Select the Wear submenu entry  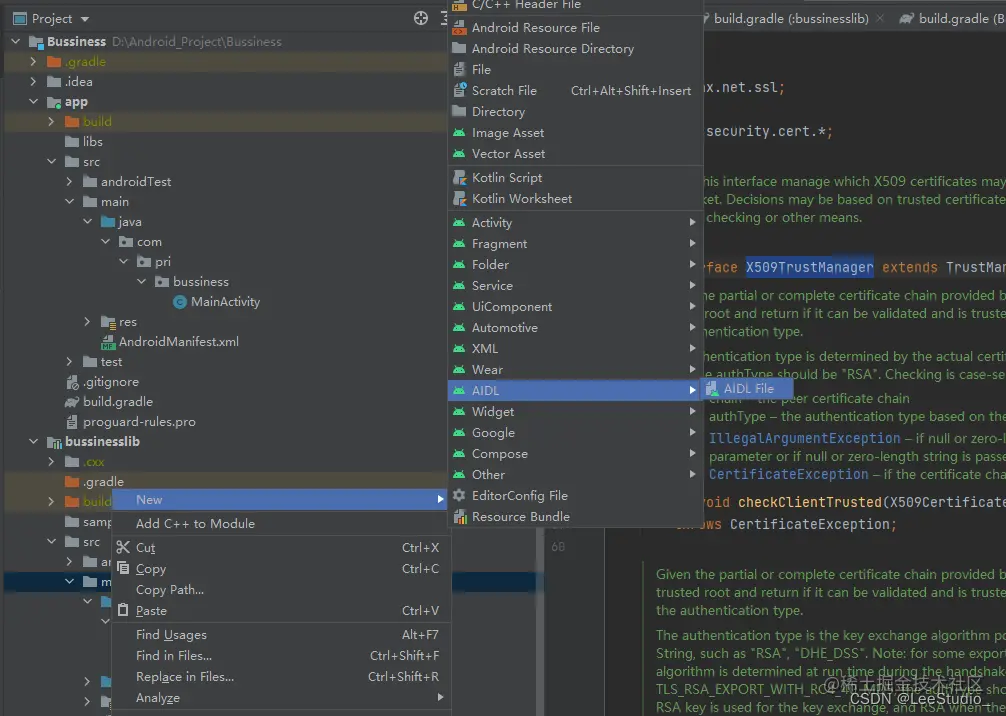(575, 370)
